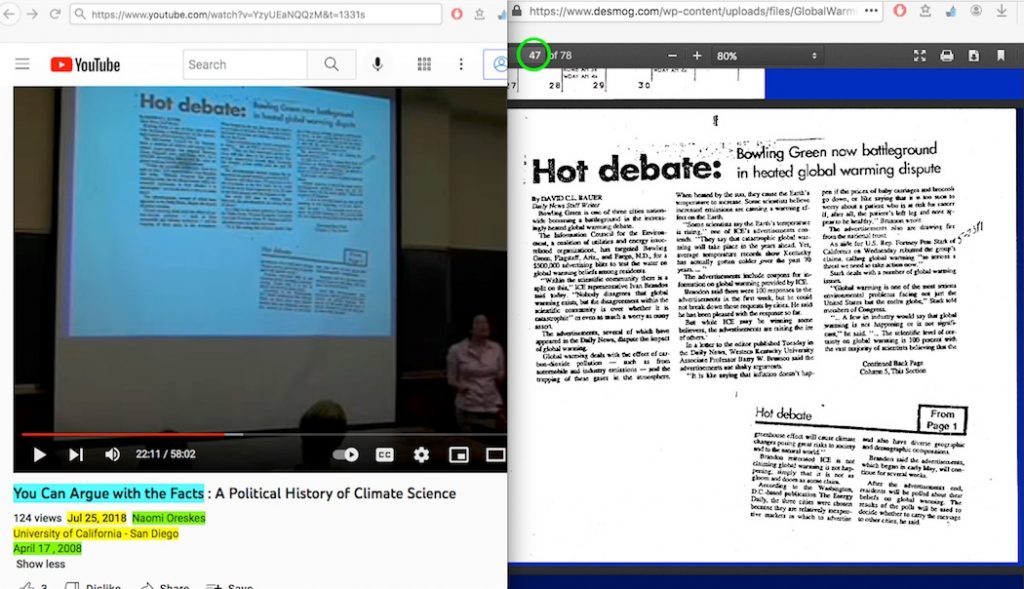Click in the YouTube search box
The width and height of the screenshot is (1024, 589).
245,64
